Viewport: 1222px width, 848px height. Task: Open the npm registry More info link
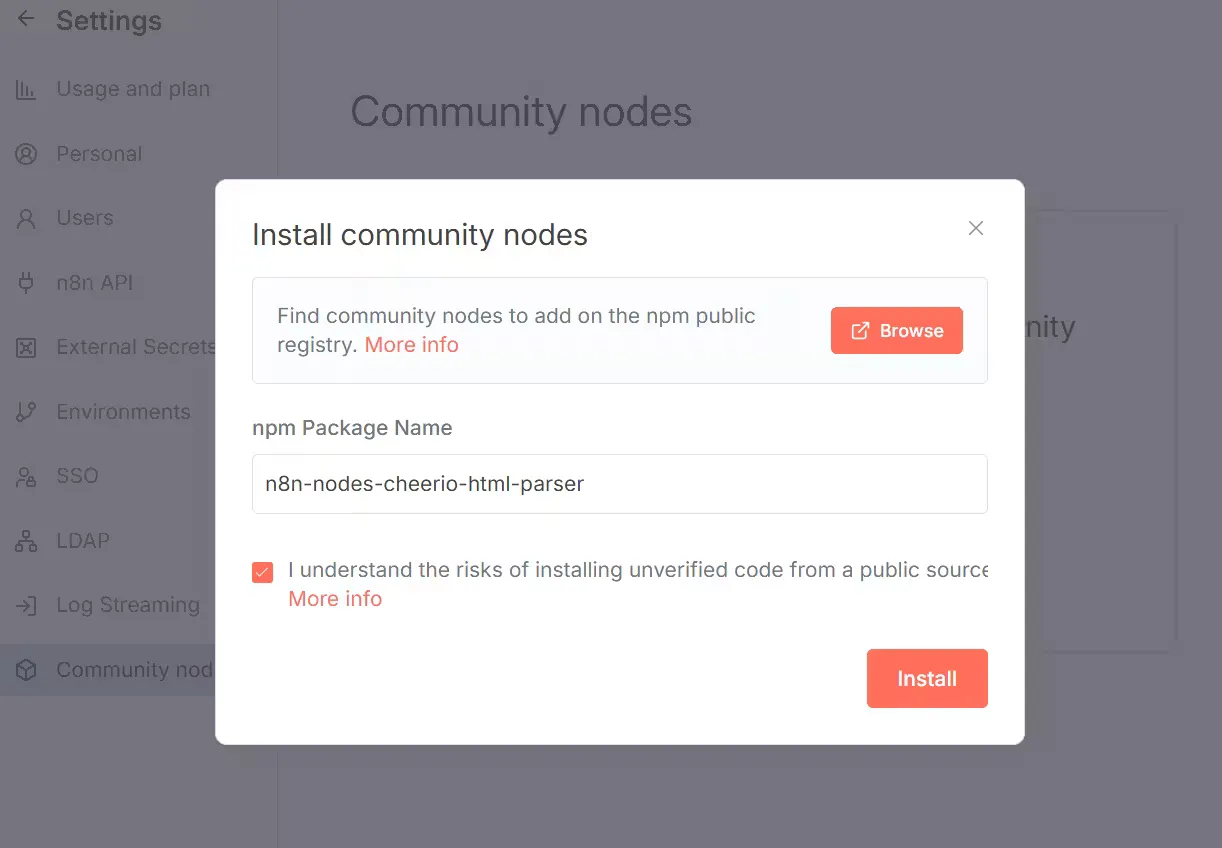pos(411,344)
